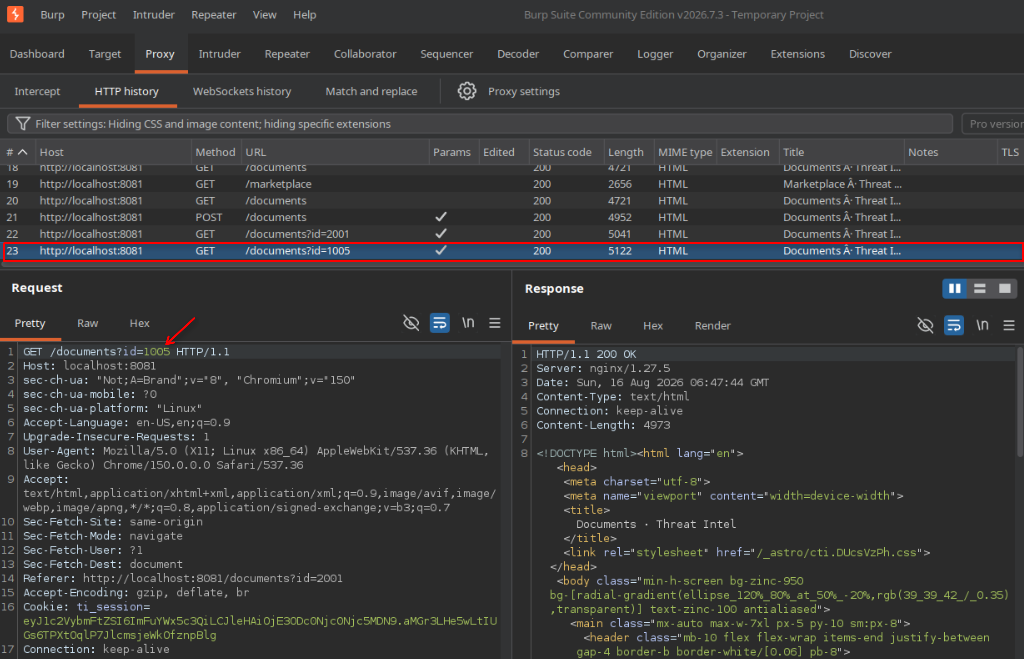Open the Project menu

tap(99, 14)
